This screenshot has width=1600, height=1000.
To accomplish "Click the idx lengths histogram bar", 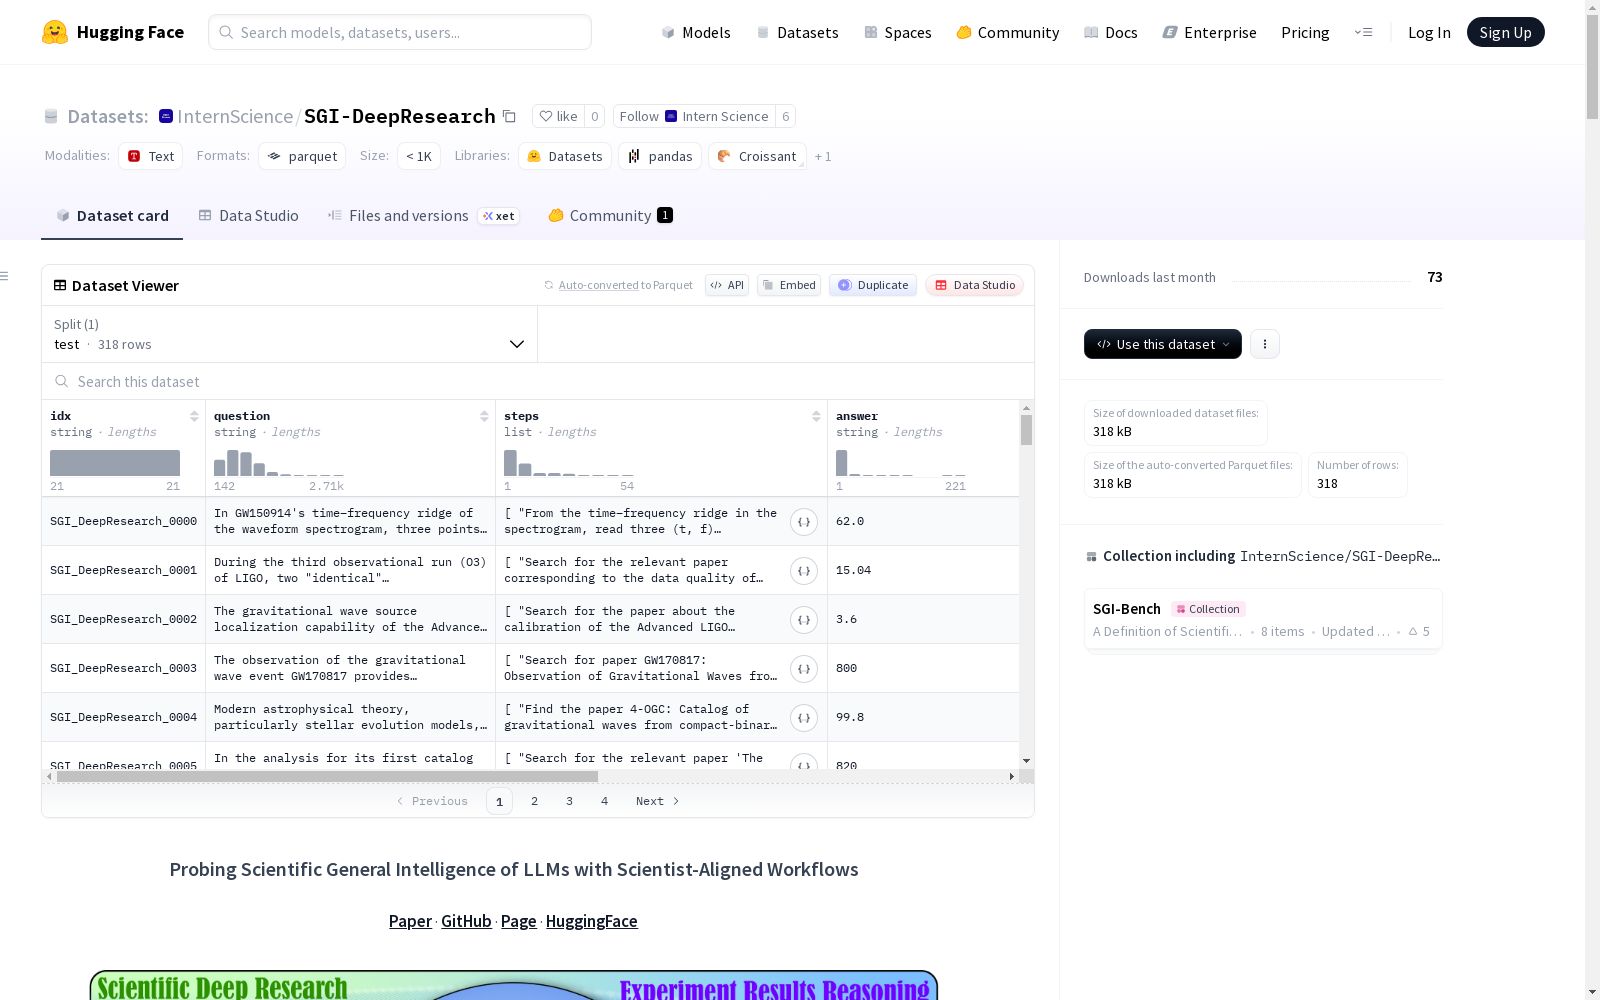I will click(x=115, y=462).
